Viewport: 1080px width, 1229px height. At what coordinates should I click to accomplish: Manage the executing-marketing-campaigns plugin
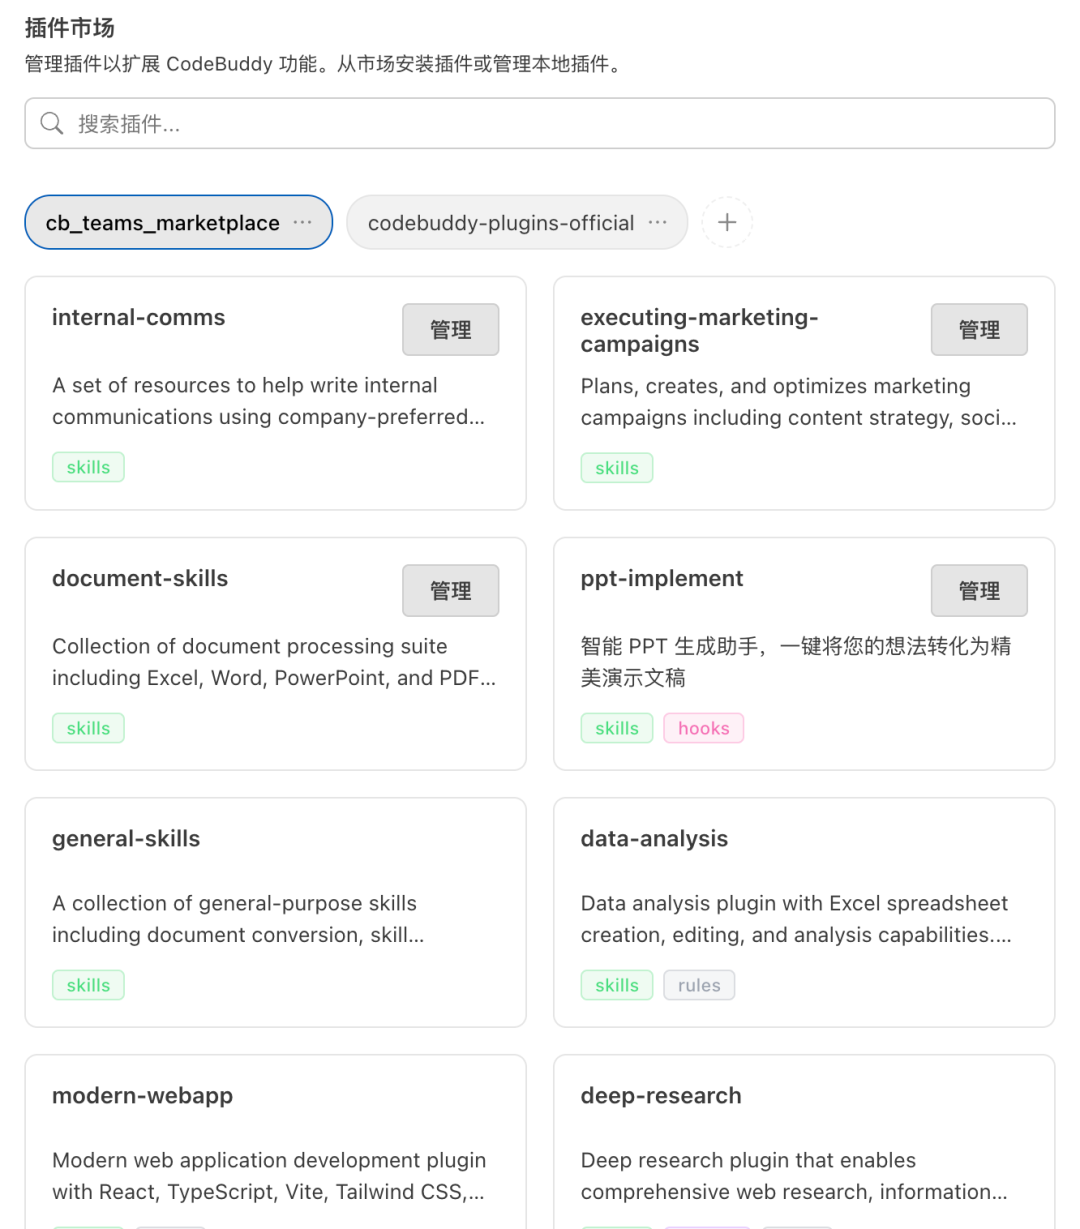[x=979, y=330]
